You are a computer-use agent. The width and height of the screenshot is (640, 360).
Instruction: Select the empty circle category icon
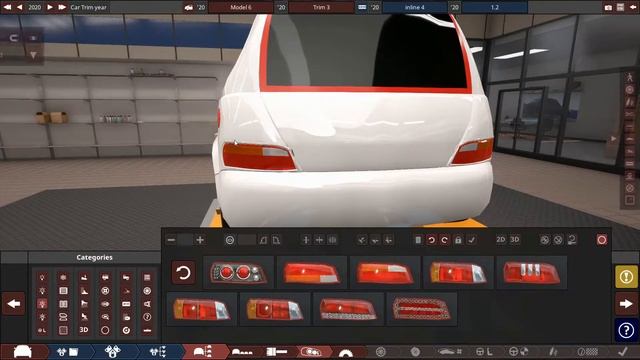coord(105,330)
